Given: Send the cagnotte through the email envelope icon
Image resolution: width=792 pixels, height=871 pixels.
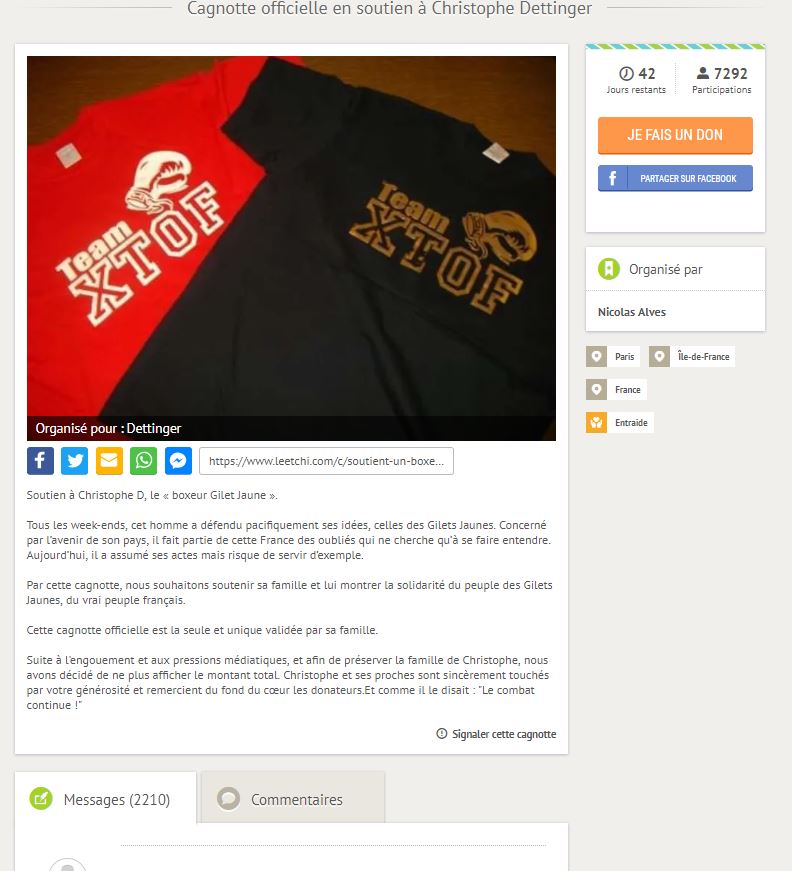Looking at the screenshot, I should click(x=109, y=460).
